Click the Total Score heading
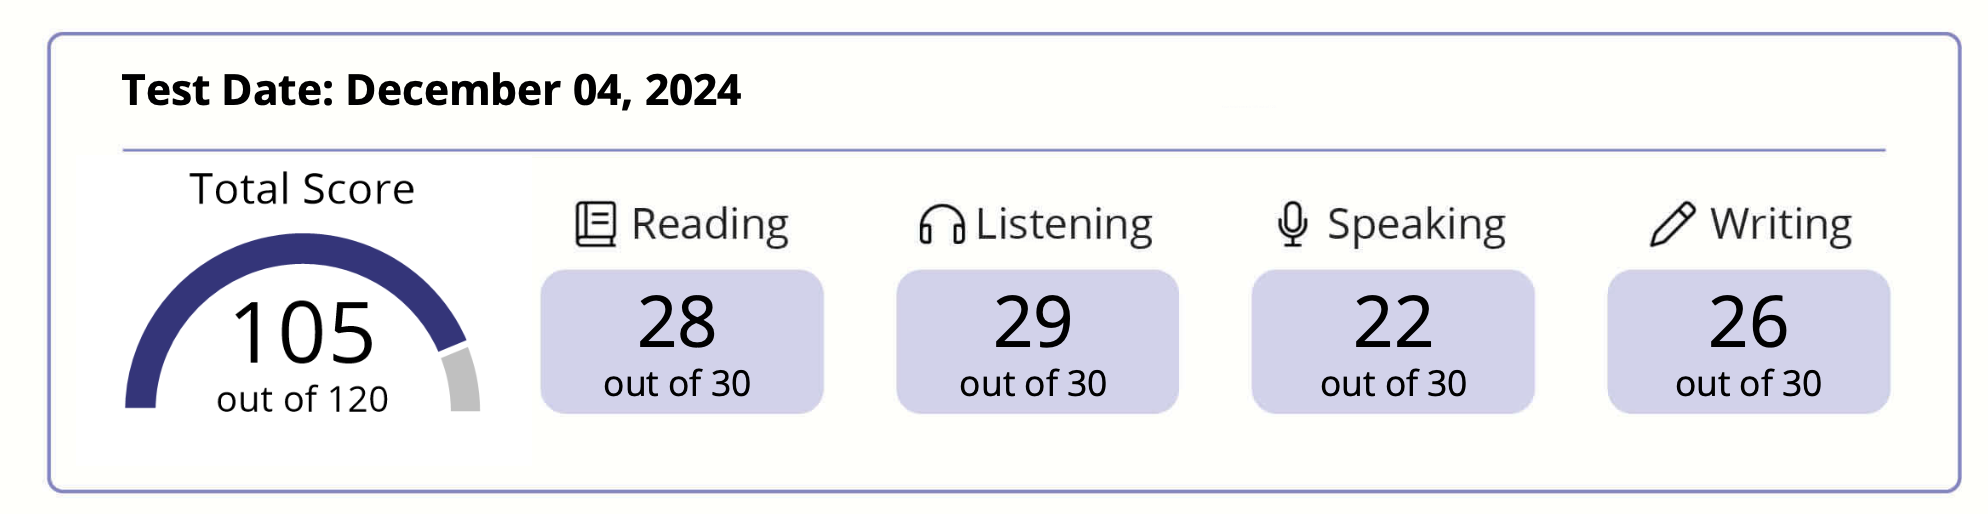This screenshot has height=514, width=1988. (x=302, y=189)
